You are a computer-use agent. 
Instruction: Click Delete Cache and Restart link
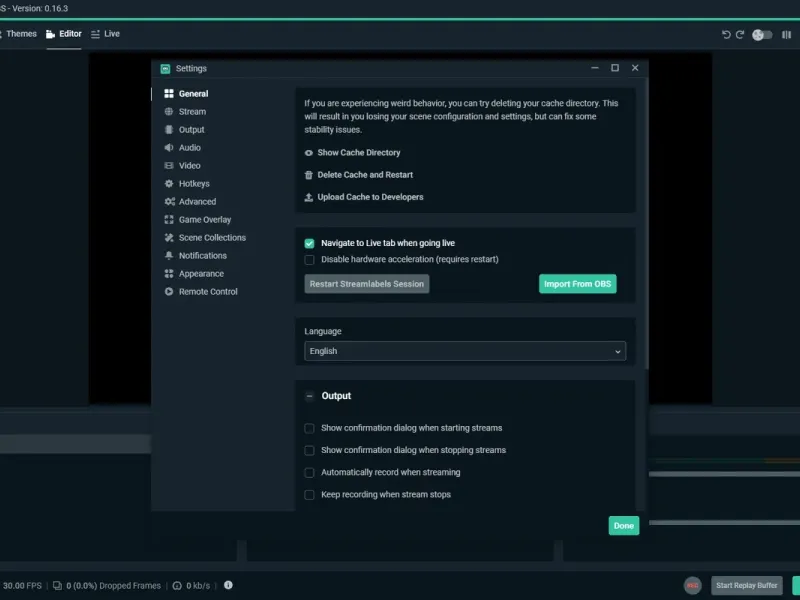click(x=365, y=174)
